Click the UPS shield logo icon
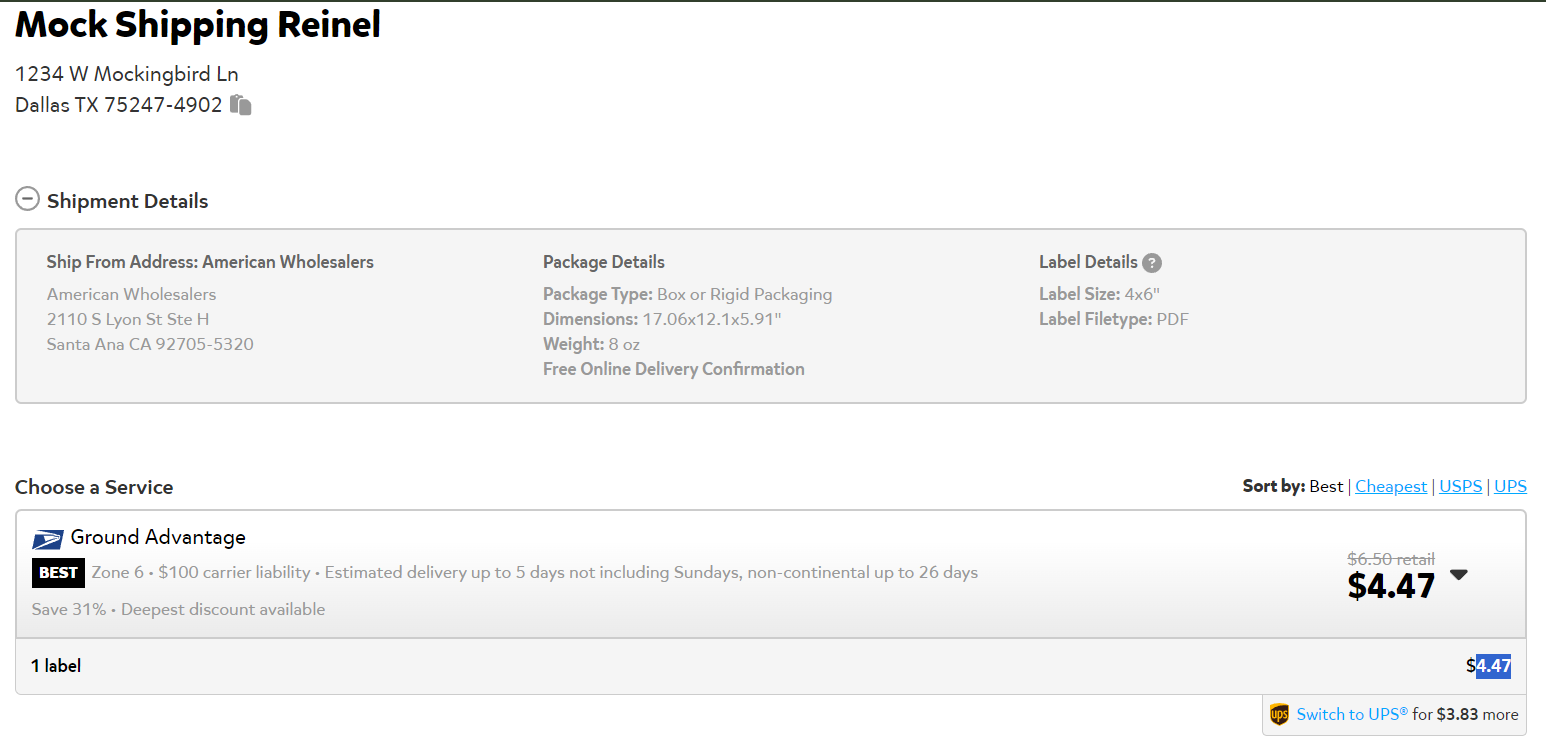The image size is (1546, 747). (x=1279, y=714)
